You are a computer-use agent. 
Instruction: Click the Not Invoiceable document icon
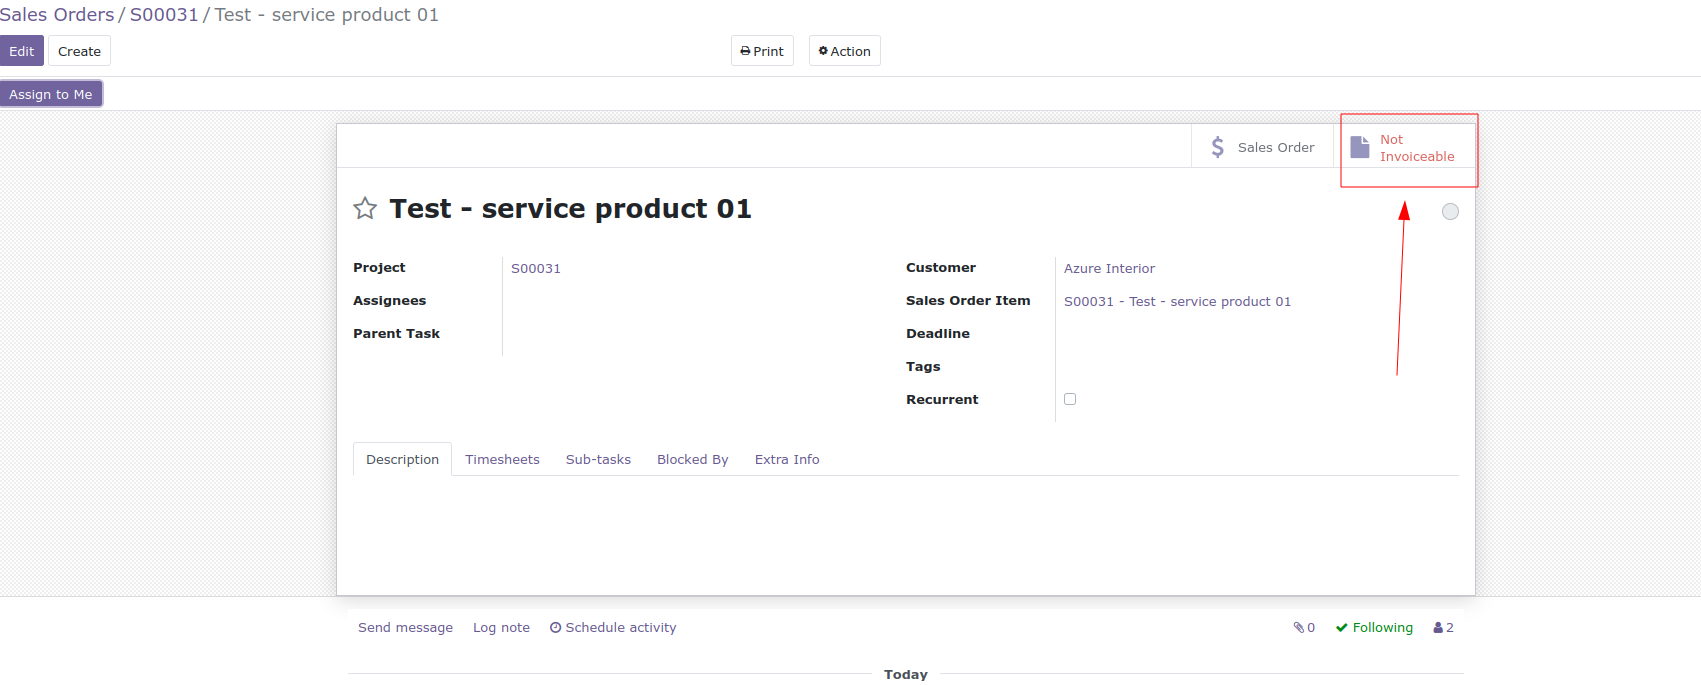[x=1360, y=147]
